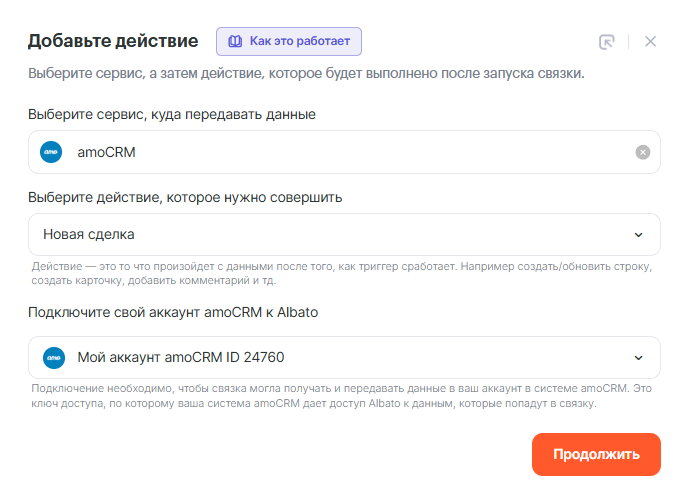Focus the amoCRM service input field
684x497 pixels.
340,152
